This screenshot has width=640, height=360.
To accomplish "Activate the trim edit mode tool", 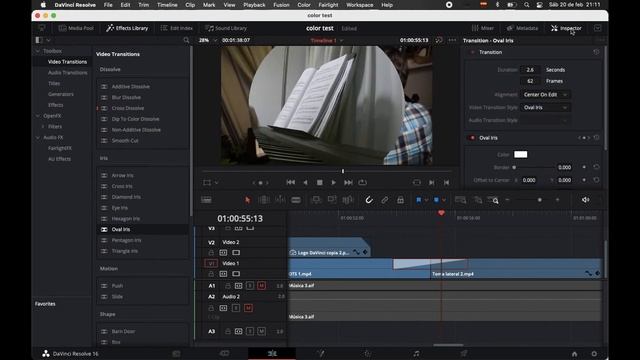I will pos(264,200).
